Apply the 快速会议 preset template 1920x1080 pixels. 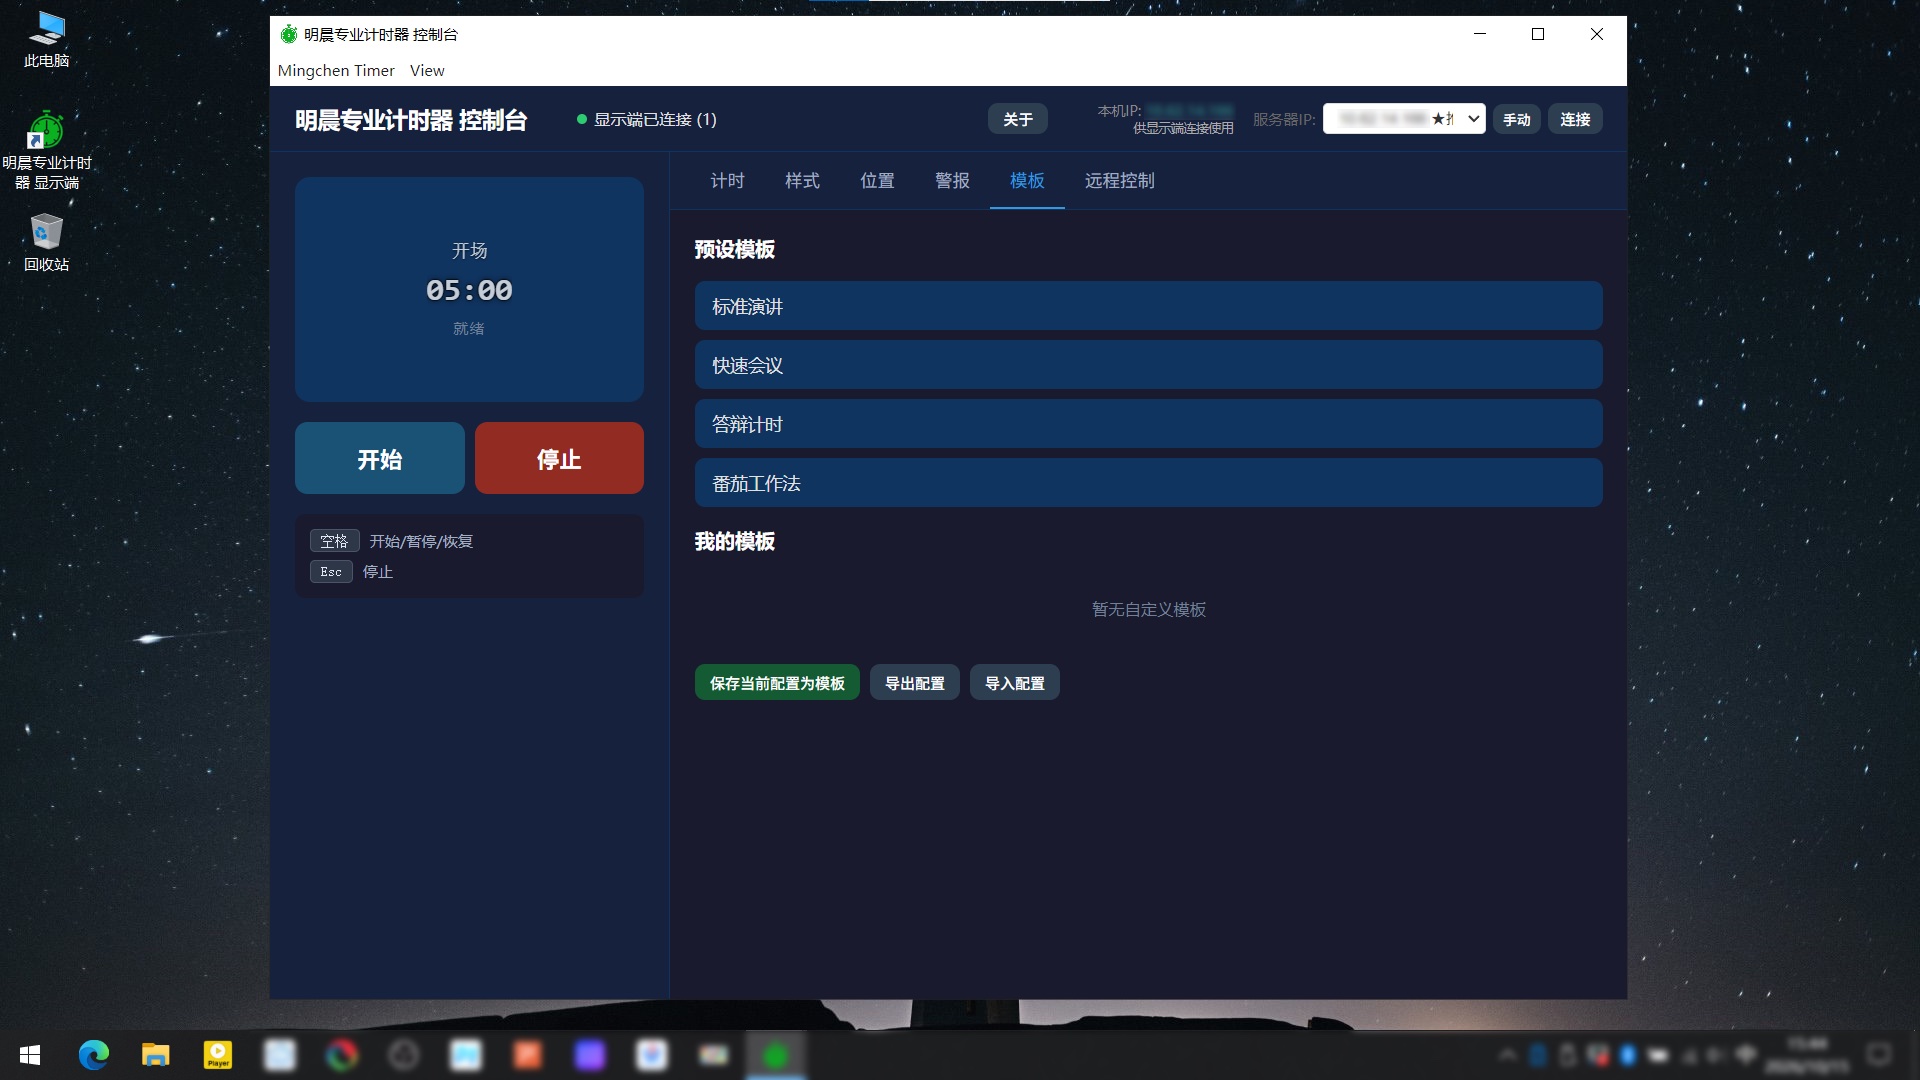point(1148,365)
